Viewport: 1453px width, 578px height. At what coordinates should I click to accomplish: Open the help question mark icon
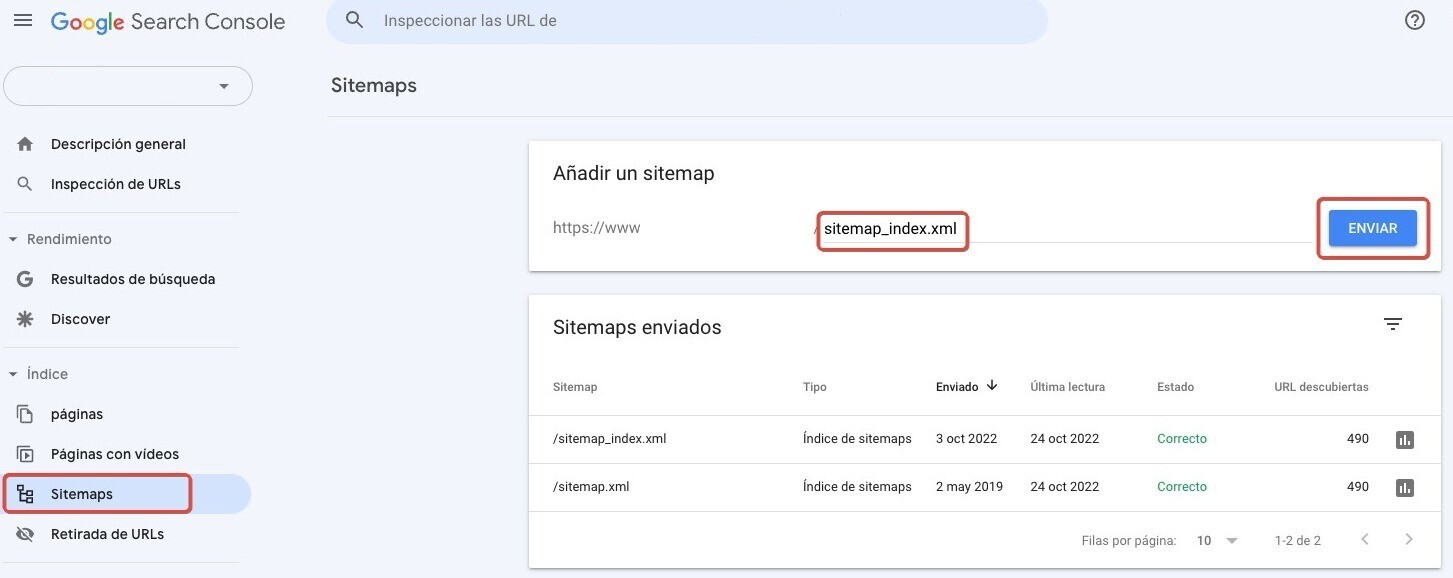1415,20
